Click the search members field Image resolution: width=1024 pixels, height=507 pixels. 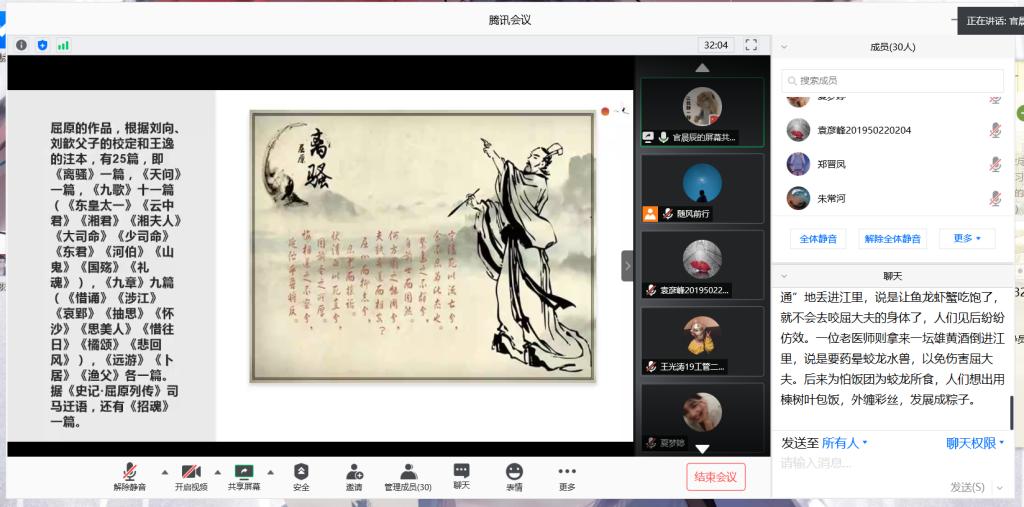pos(892,81)
